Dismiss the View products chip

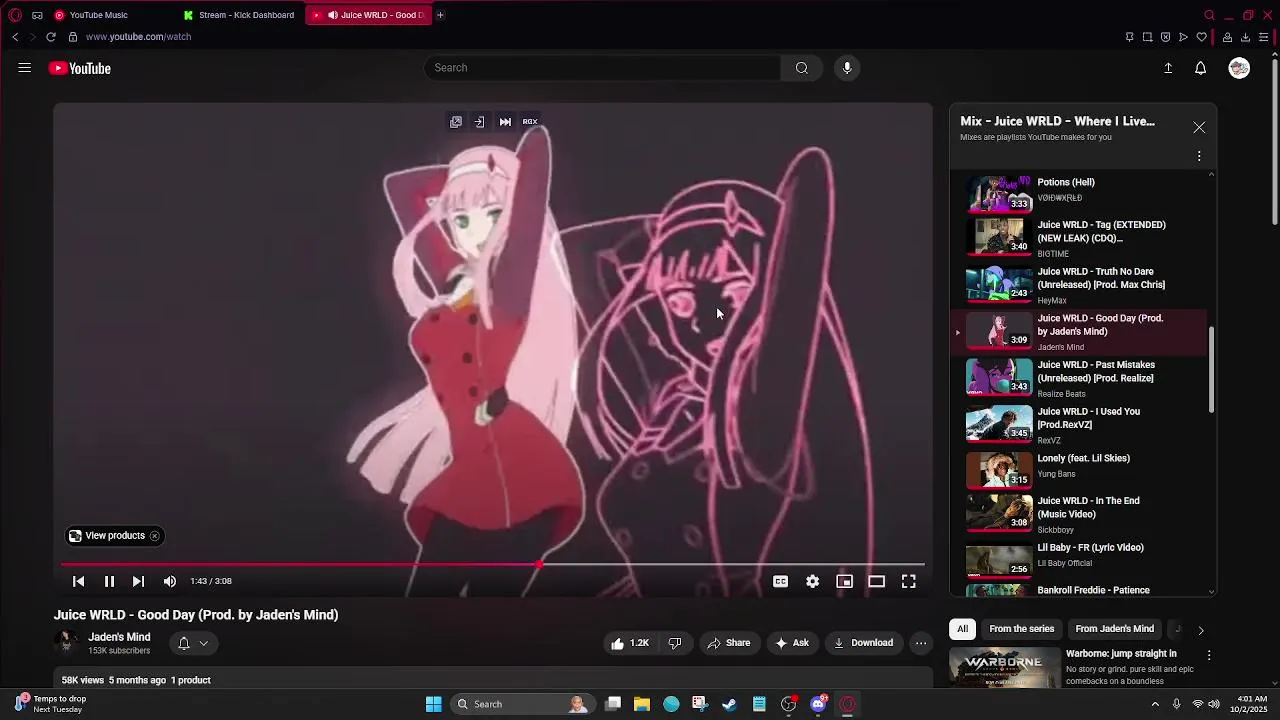[154, 536]
